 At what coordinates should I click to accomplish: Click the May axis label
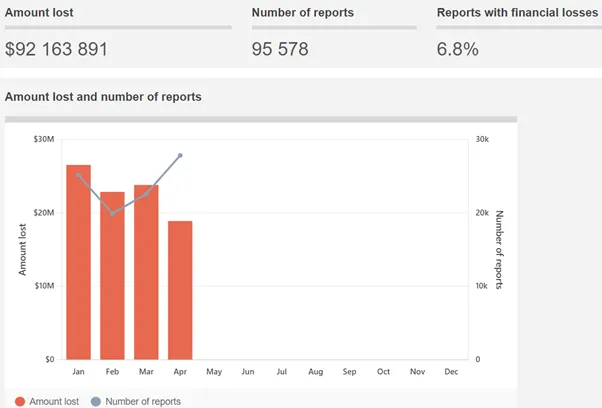(x=214, y=372)
